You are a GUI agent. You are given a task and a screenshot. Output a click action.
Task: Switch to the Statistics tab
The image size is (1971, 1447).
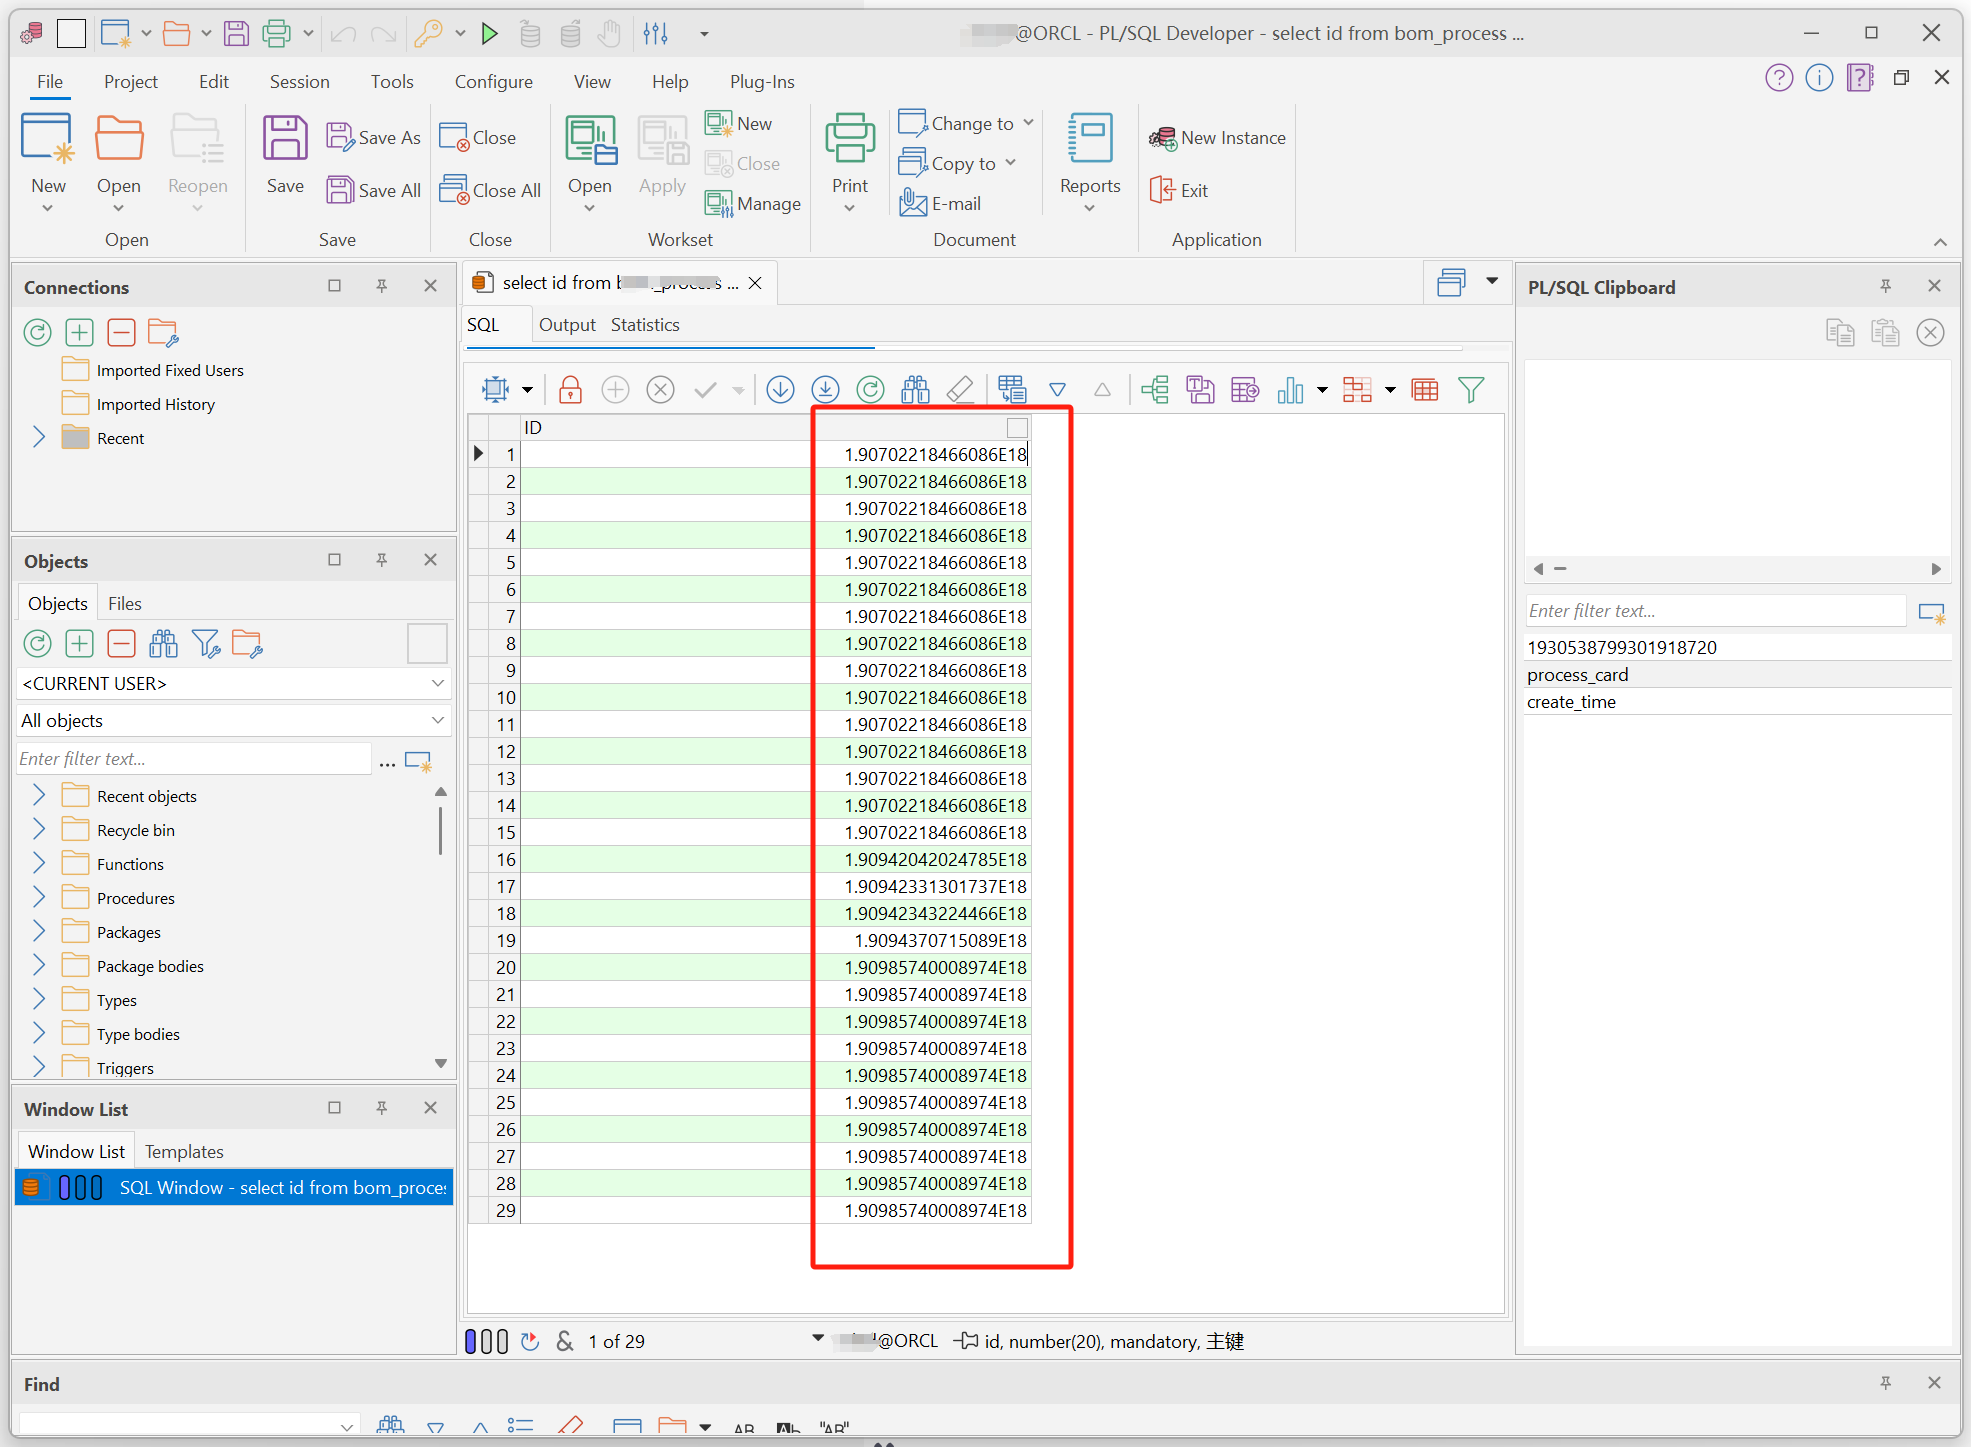[x=645, y=325]
